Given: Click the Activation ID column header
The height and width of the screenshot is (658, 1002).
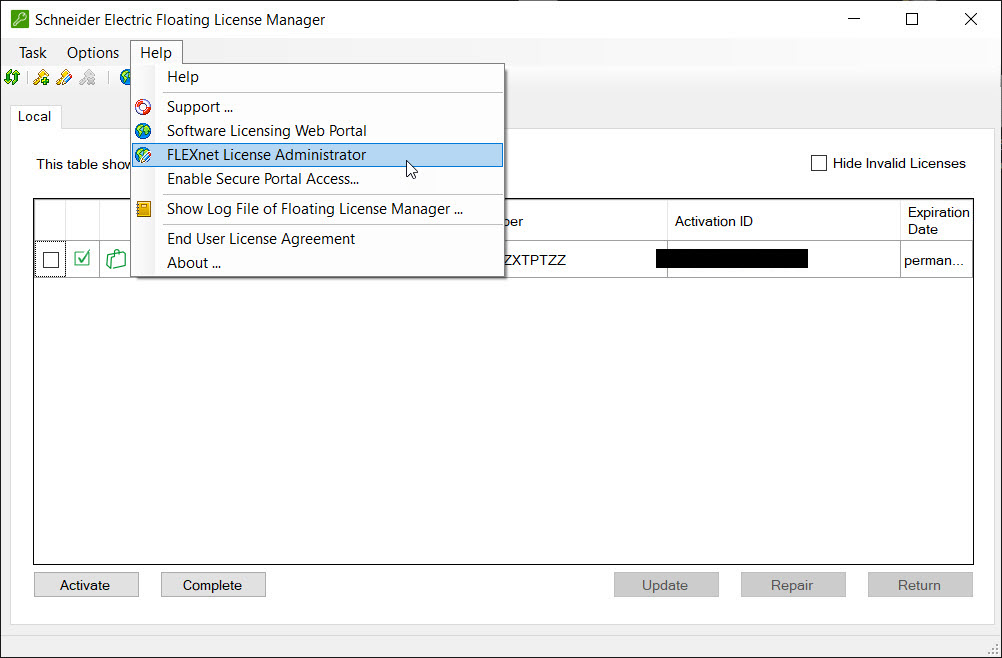Looking at the screenshot, I should click(783, 221).
